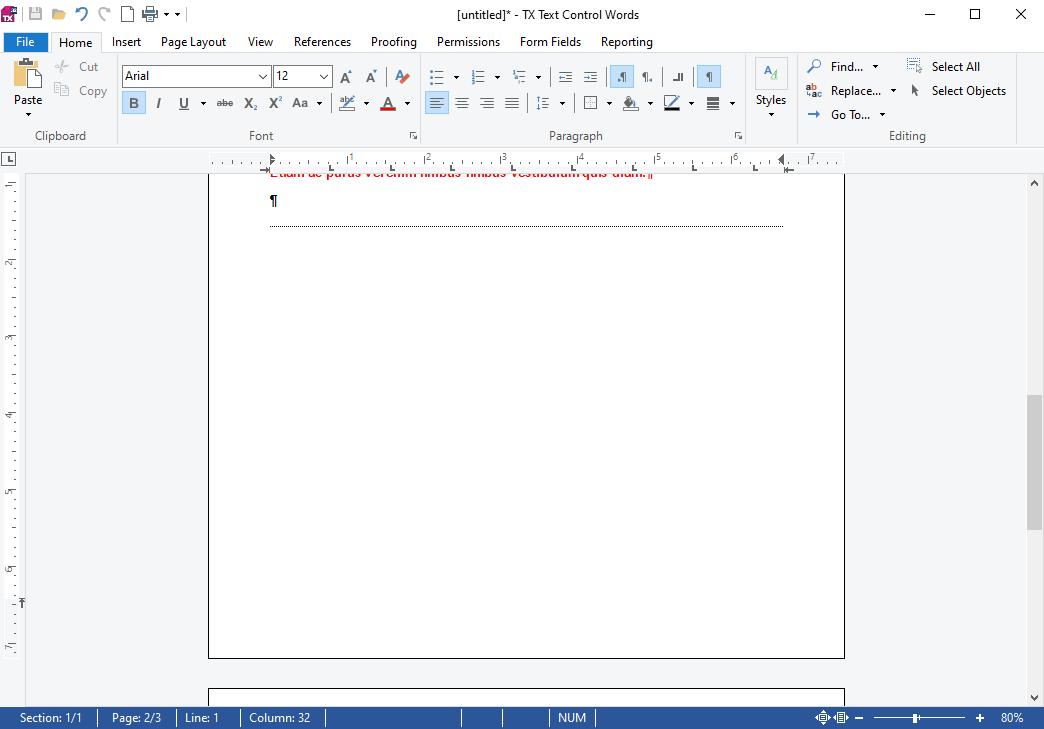The height and width of the screenshot is (729, 1044).
Task: Click the numbered list icon
Action: click(478, 77)
